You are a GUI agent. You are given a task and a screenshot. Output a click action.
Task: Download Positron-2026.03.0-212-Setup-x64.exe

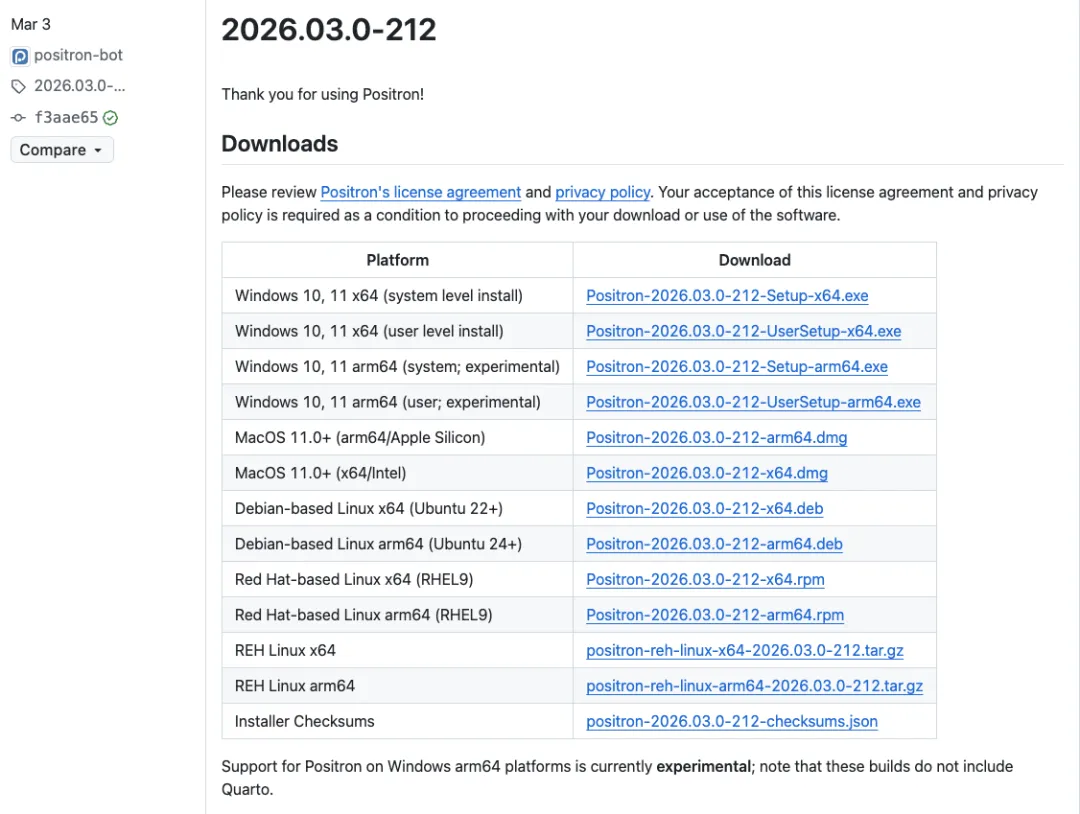tap(727, 296)
